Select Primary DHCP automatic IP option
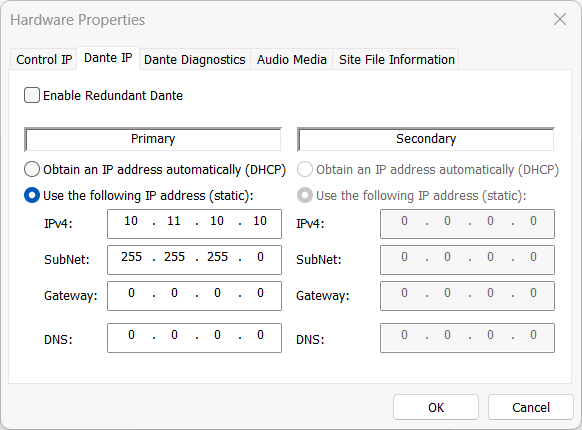The image size is (582, 430). point(32,169)
